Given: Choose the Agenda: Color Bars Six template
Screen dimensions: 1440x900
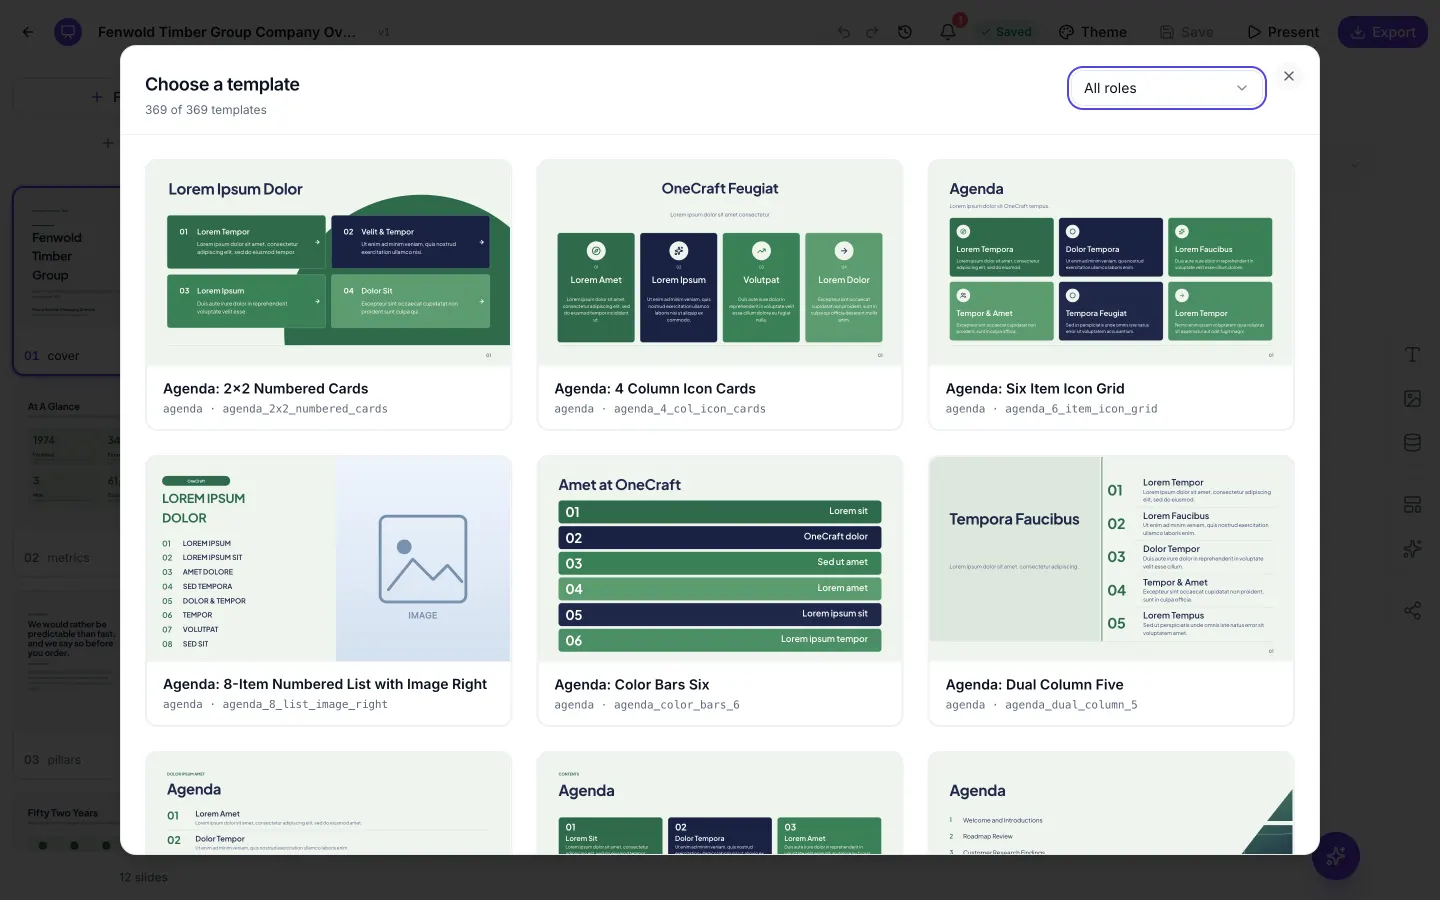Looking at the screenshot, I should (x=720, y=590).
